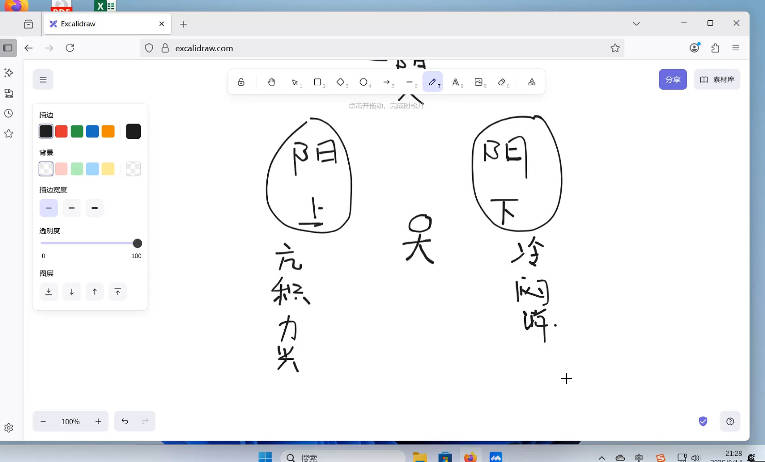
Task: Expand the browser tab list dropdown
Action: [x=637, y=23]
